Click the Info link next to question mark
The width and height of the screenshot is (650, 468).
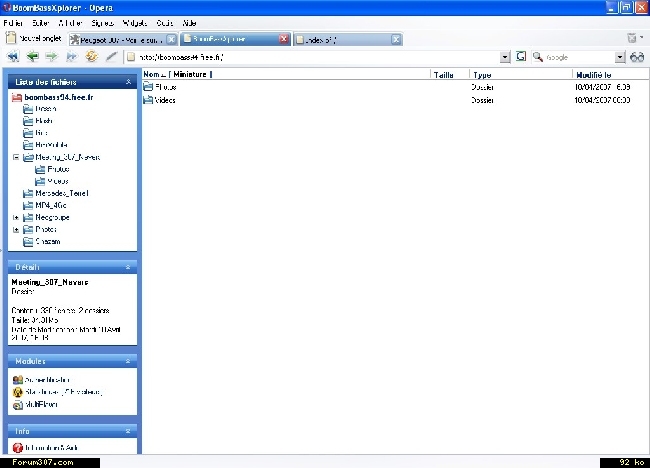coord(51,448)
